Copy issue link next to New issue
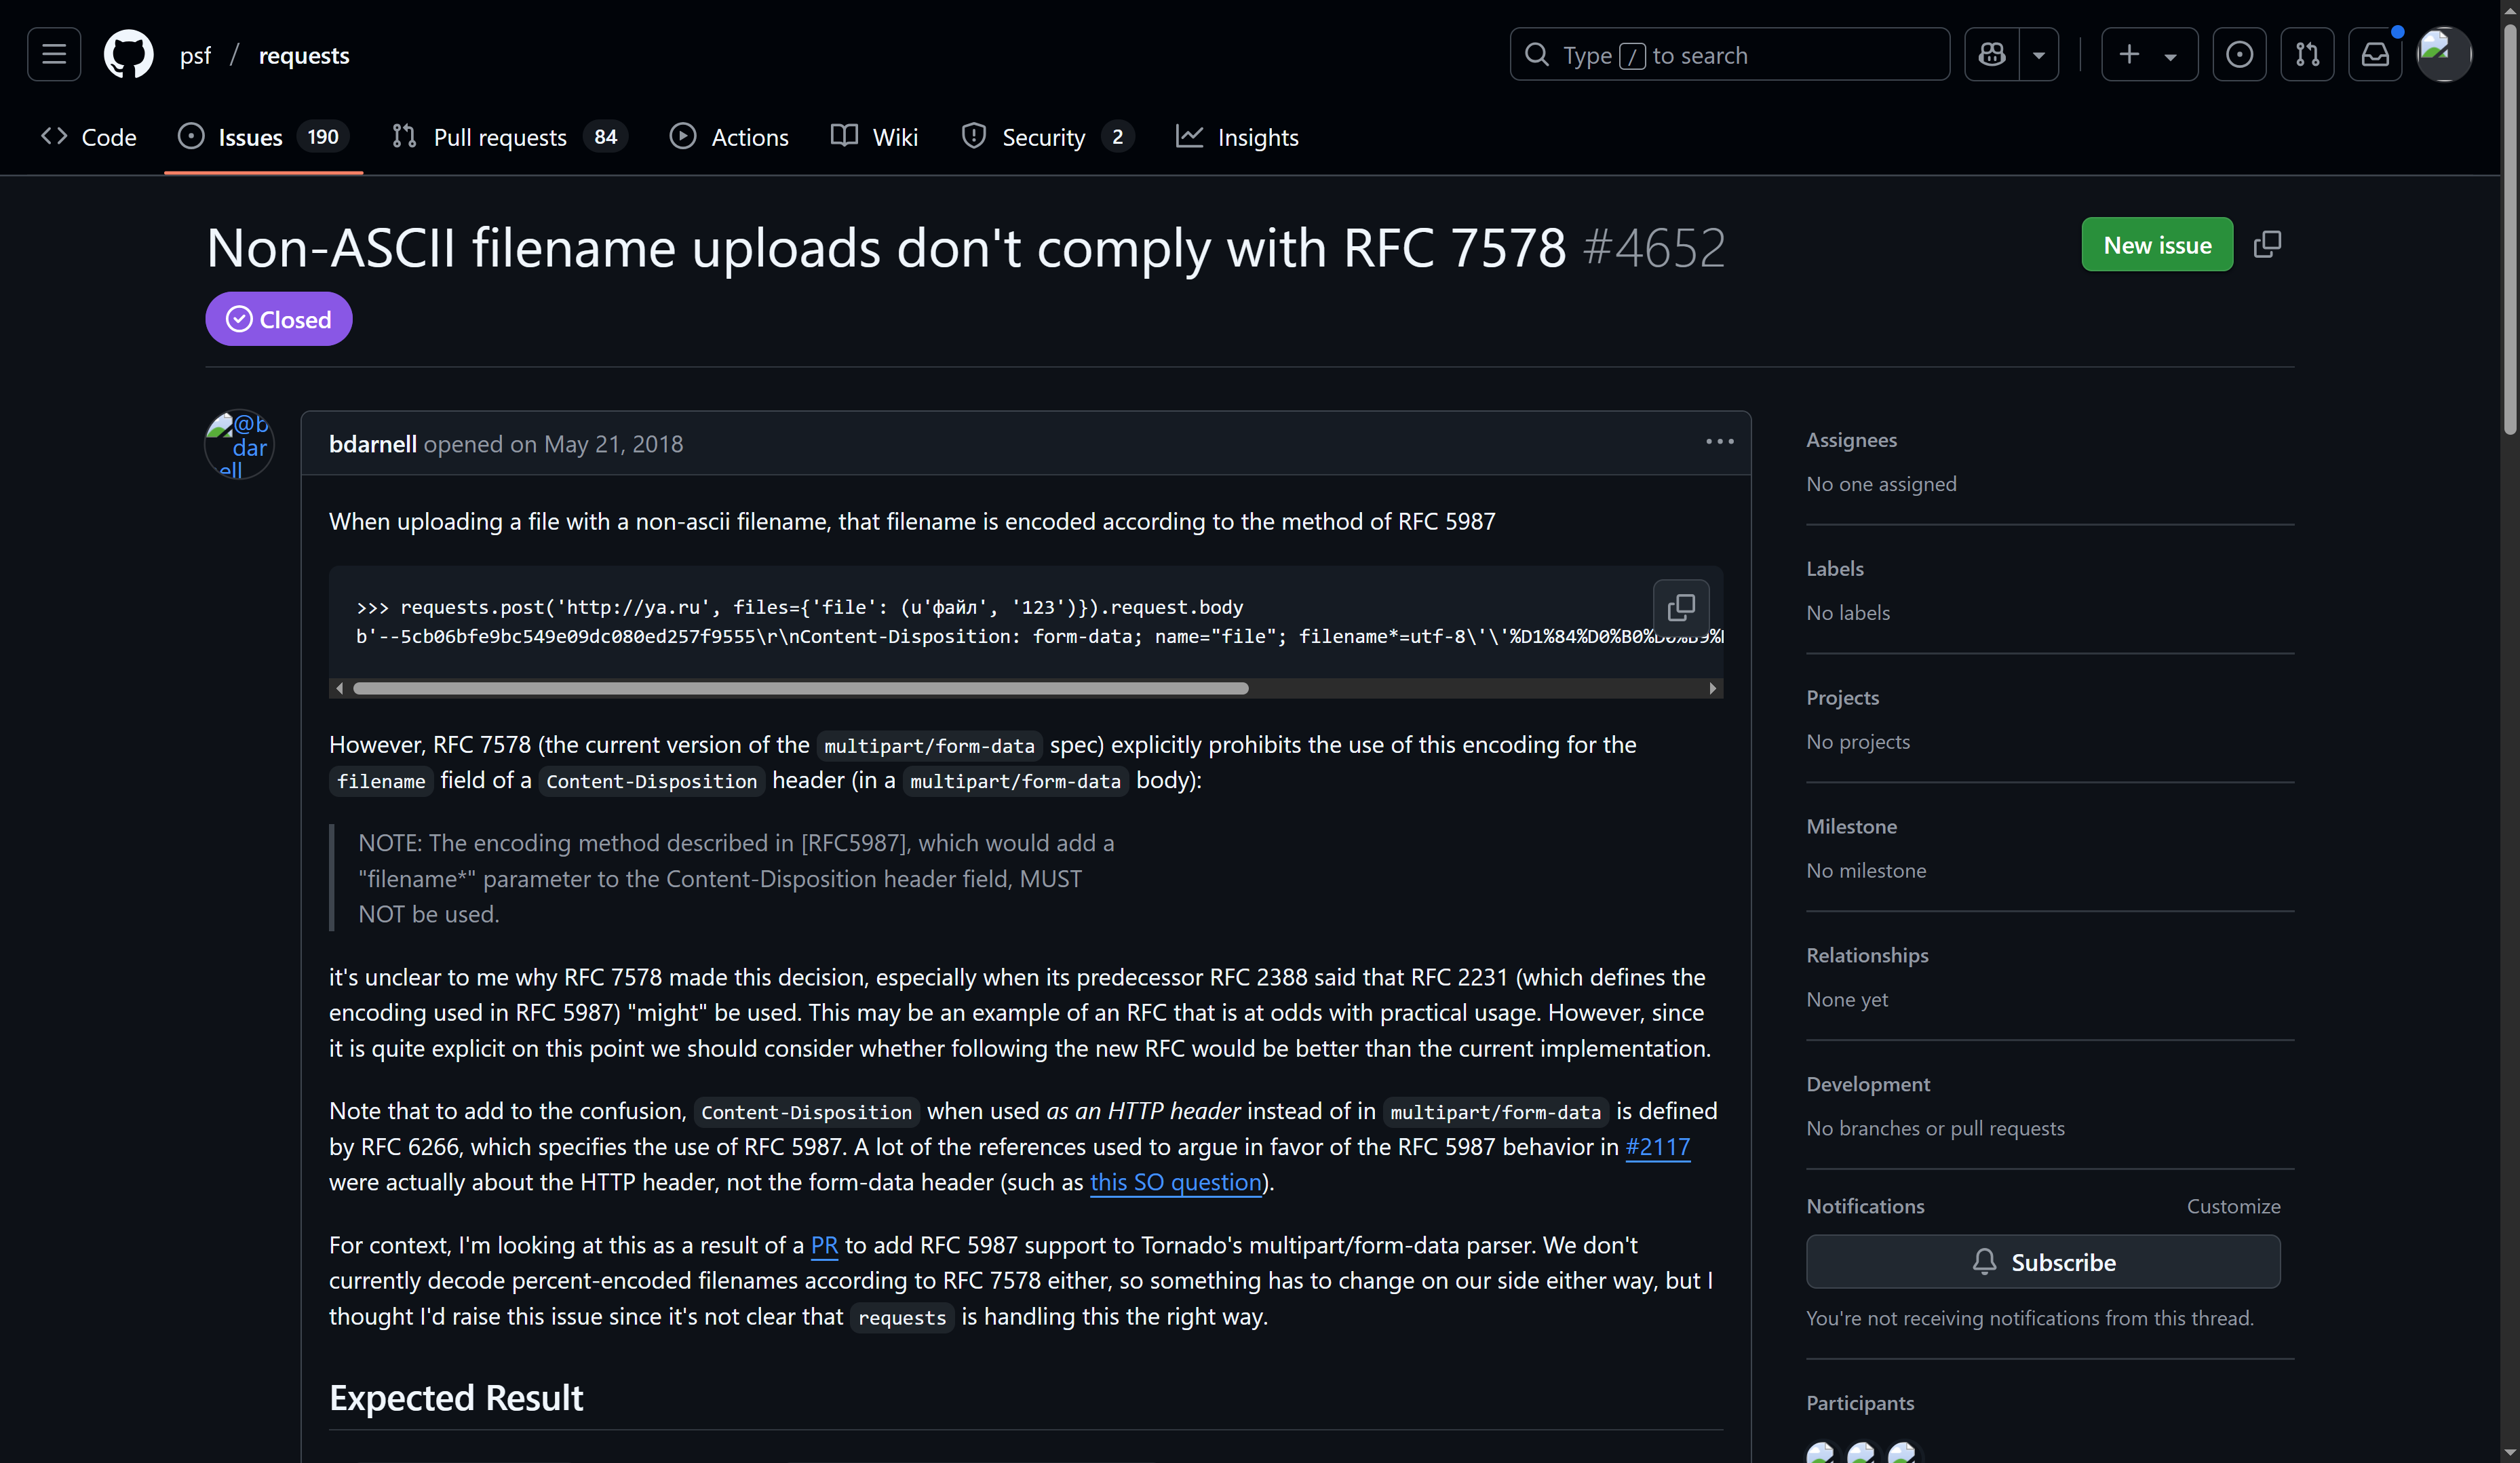This screenshot has height=1463, width=2520. (x=2267, y=245)
